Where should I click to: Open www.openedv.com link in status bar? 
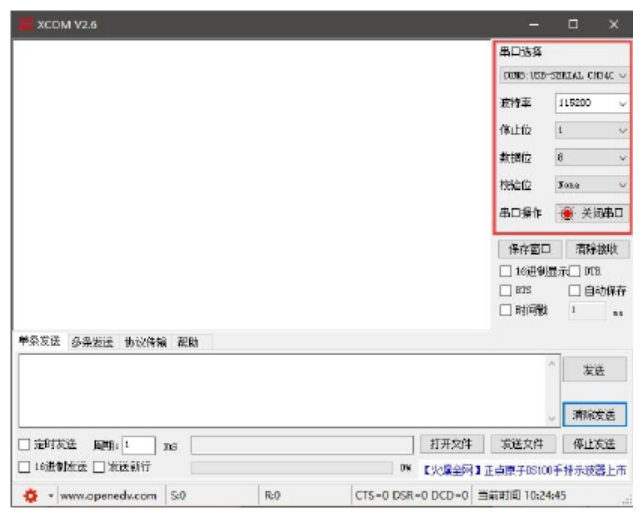point(109,496)
